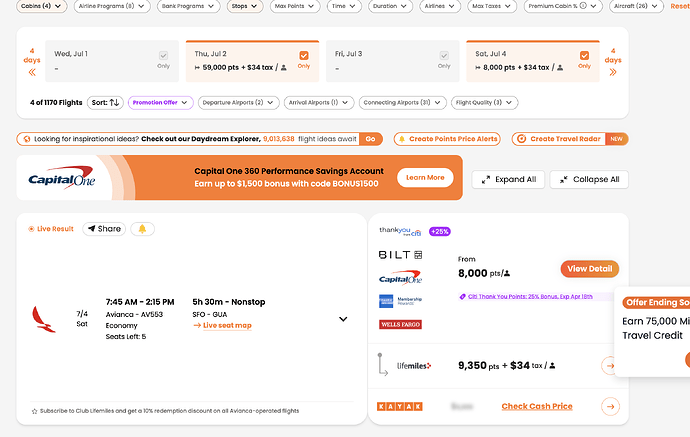Open the Time filter dropdown
690x437 pixels.
pos(344,6)
